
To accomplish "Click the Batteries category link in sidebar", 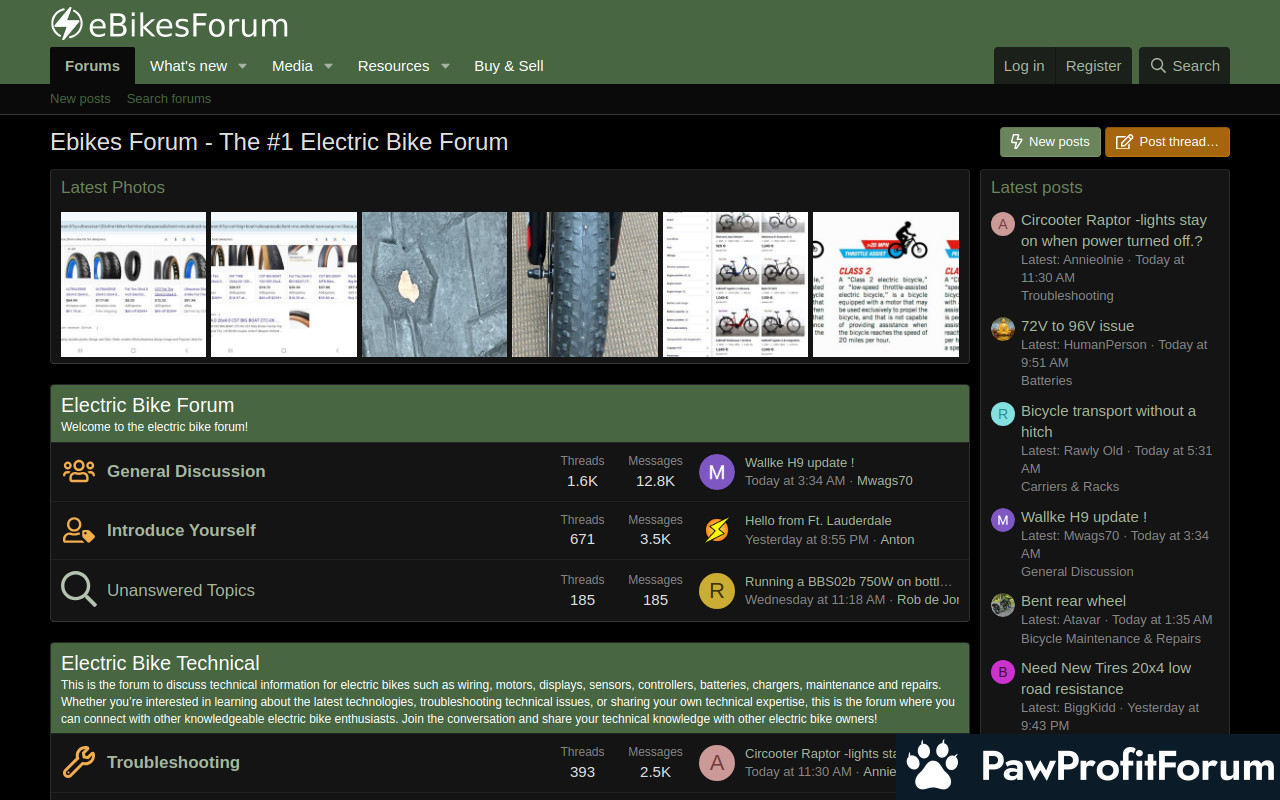I will tap(1046, 380).
